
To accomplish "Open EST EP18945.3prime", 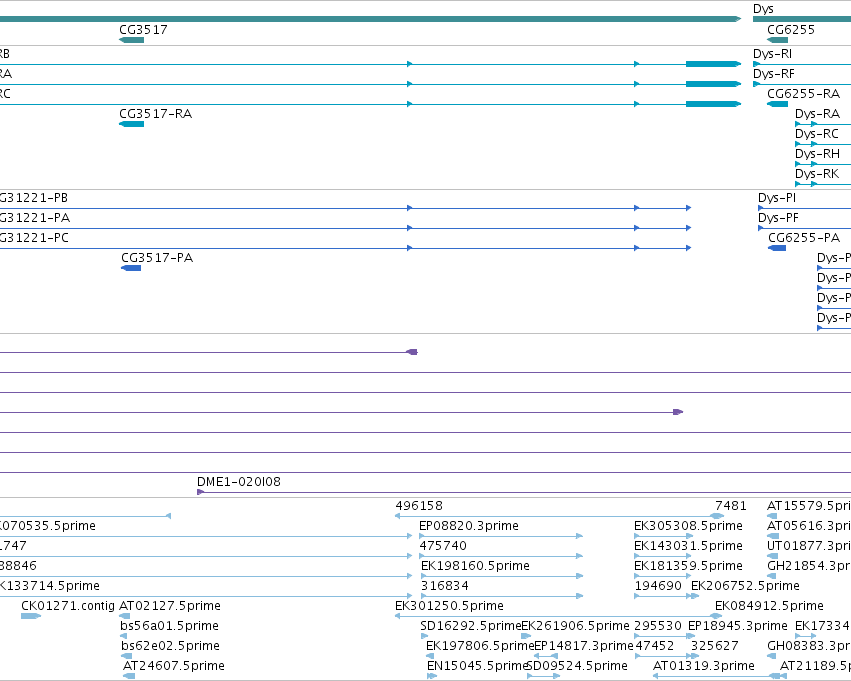I will pos(738,626).
